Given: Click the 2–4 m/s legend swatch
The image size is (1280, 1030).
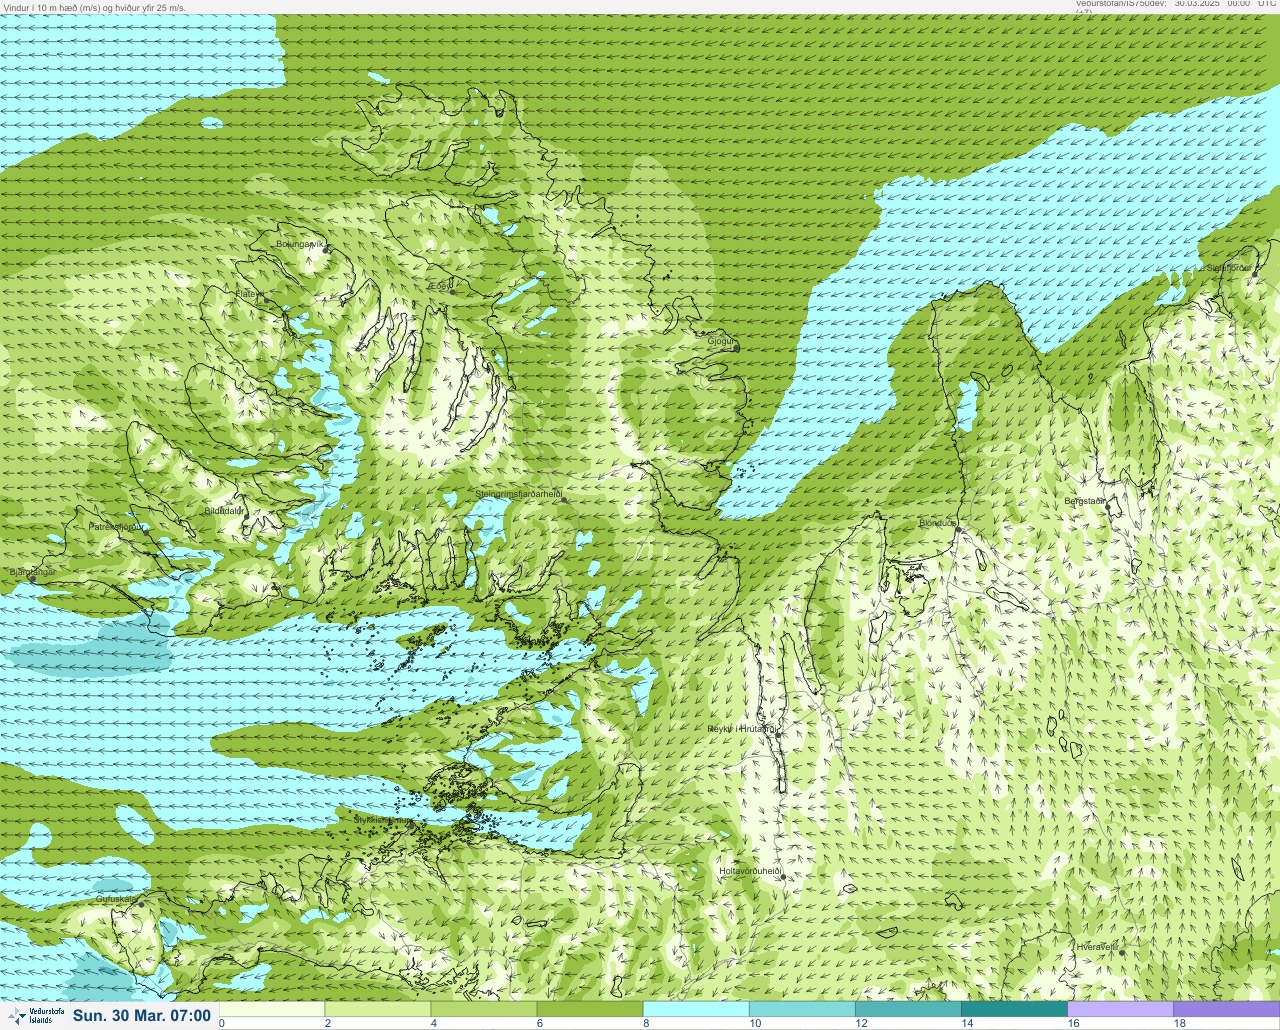Looking at the screenshot, I should click(378, 1010).
